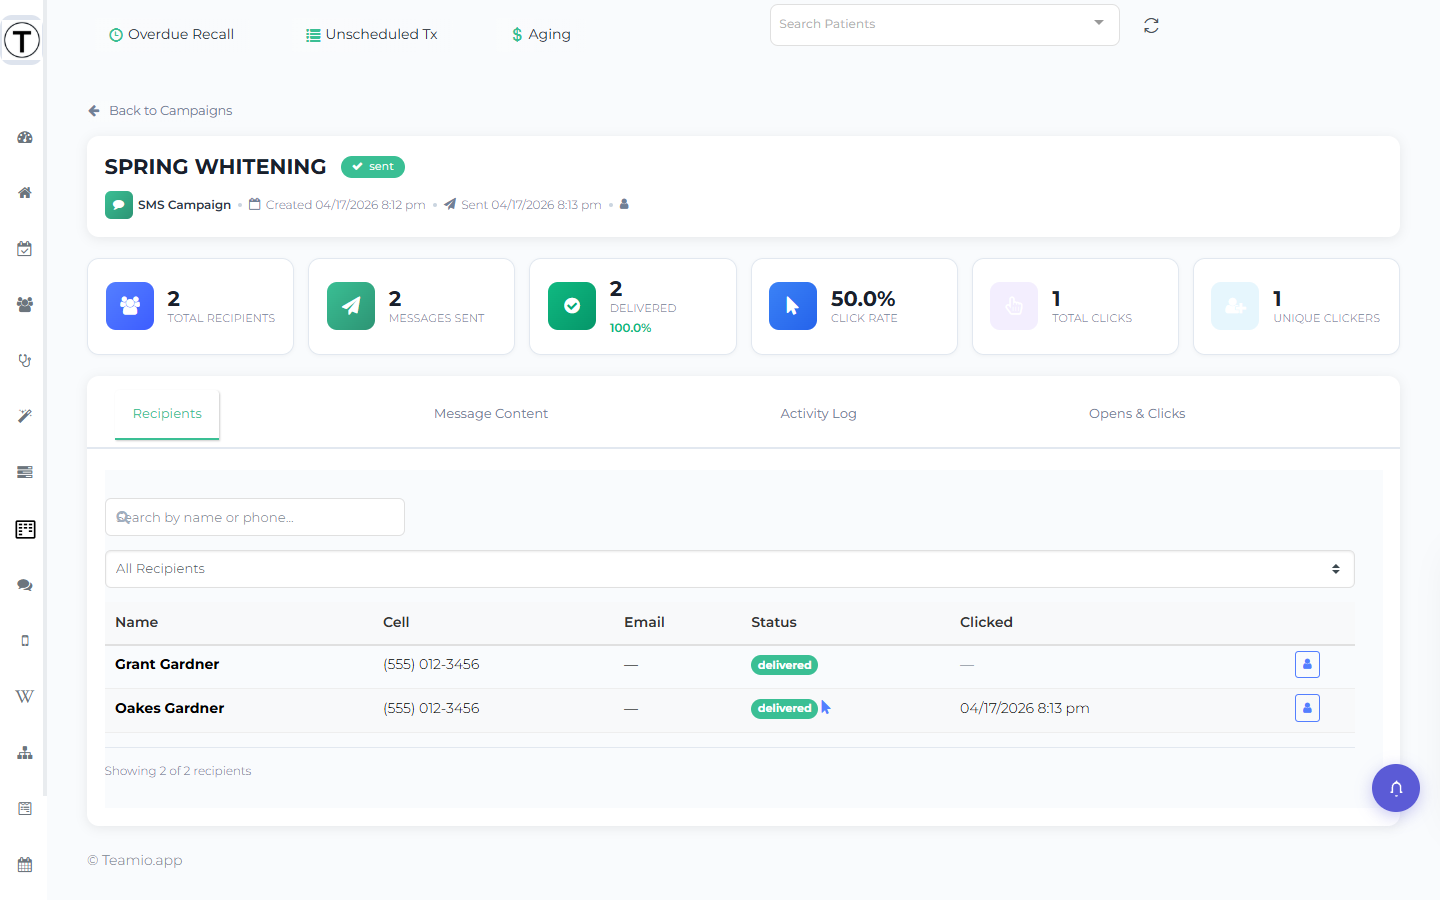The width and height of the screenshot is (1440, 900).
Task: Focus the search by name or phone field
Action: [x=254, y=517]
